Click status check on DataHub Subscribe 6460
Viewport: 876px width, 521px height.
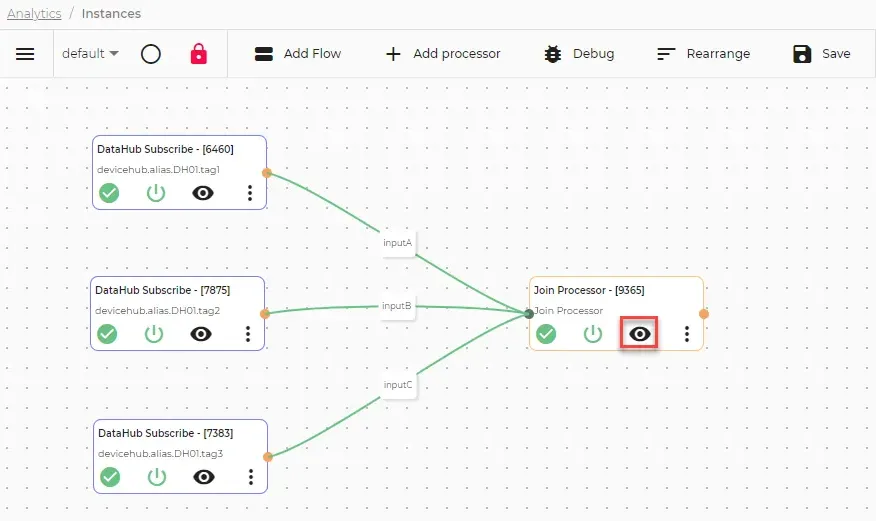(109, 193)
